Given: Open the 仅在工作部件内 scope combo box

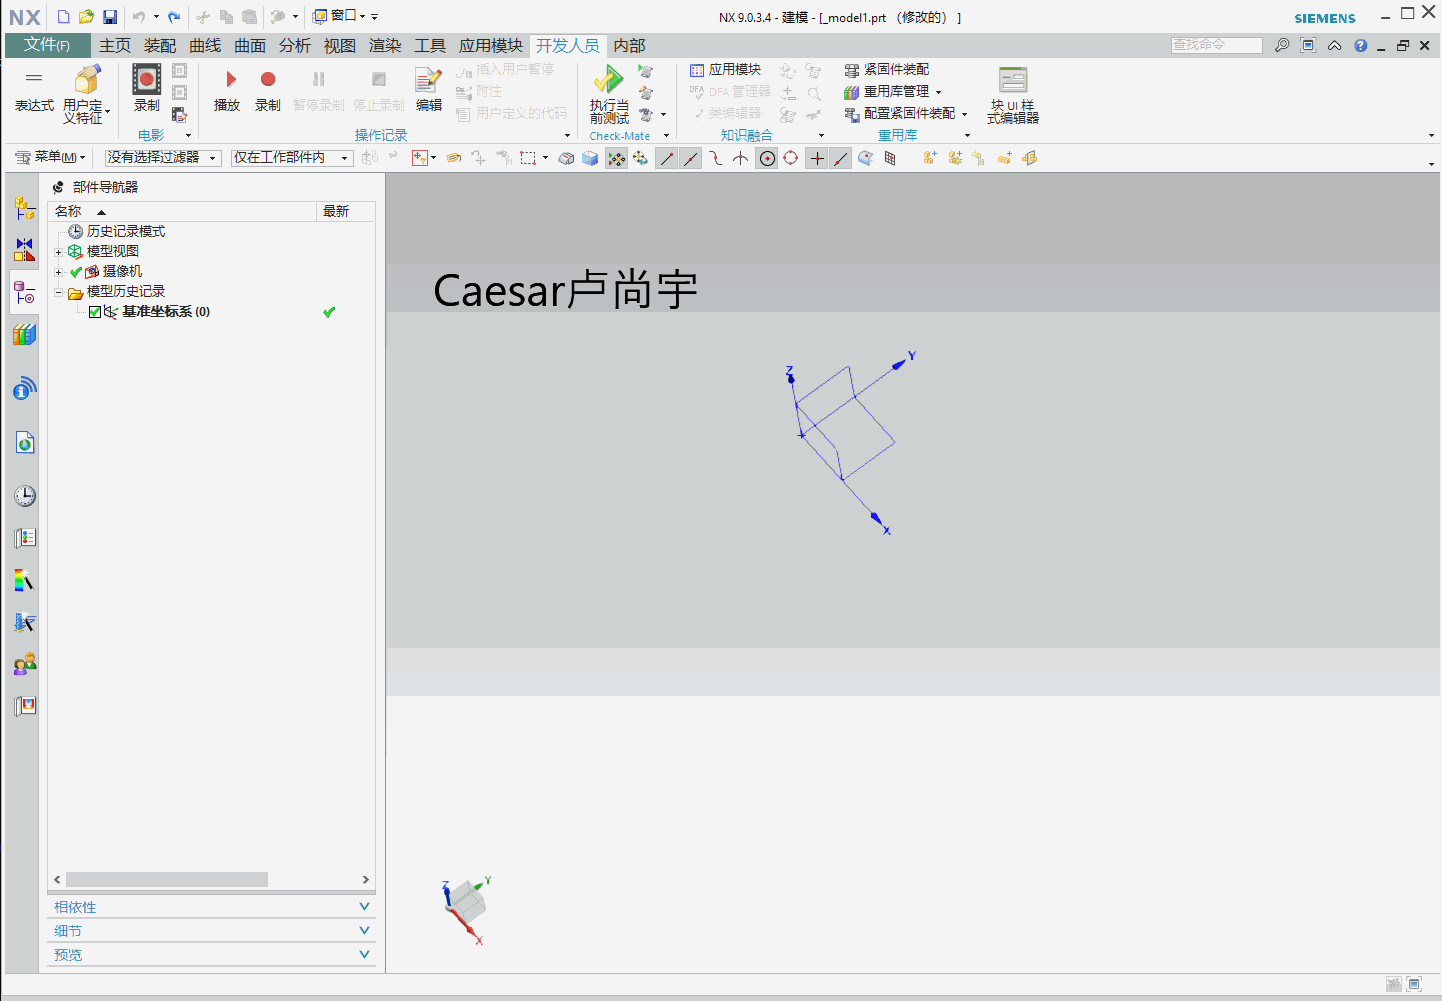Looking at the screenshot, I should click(291, 158).
